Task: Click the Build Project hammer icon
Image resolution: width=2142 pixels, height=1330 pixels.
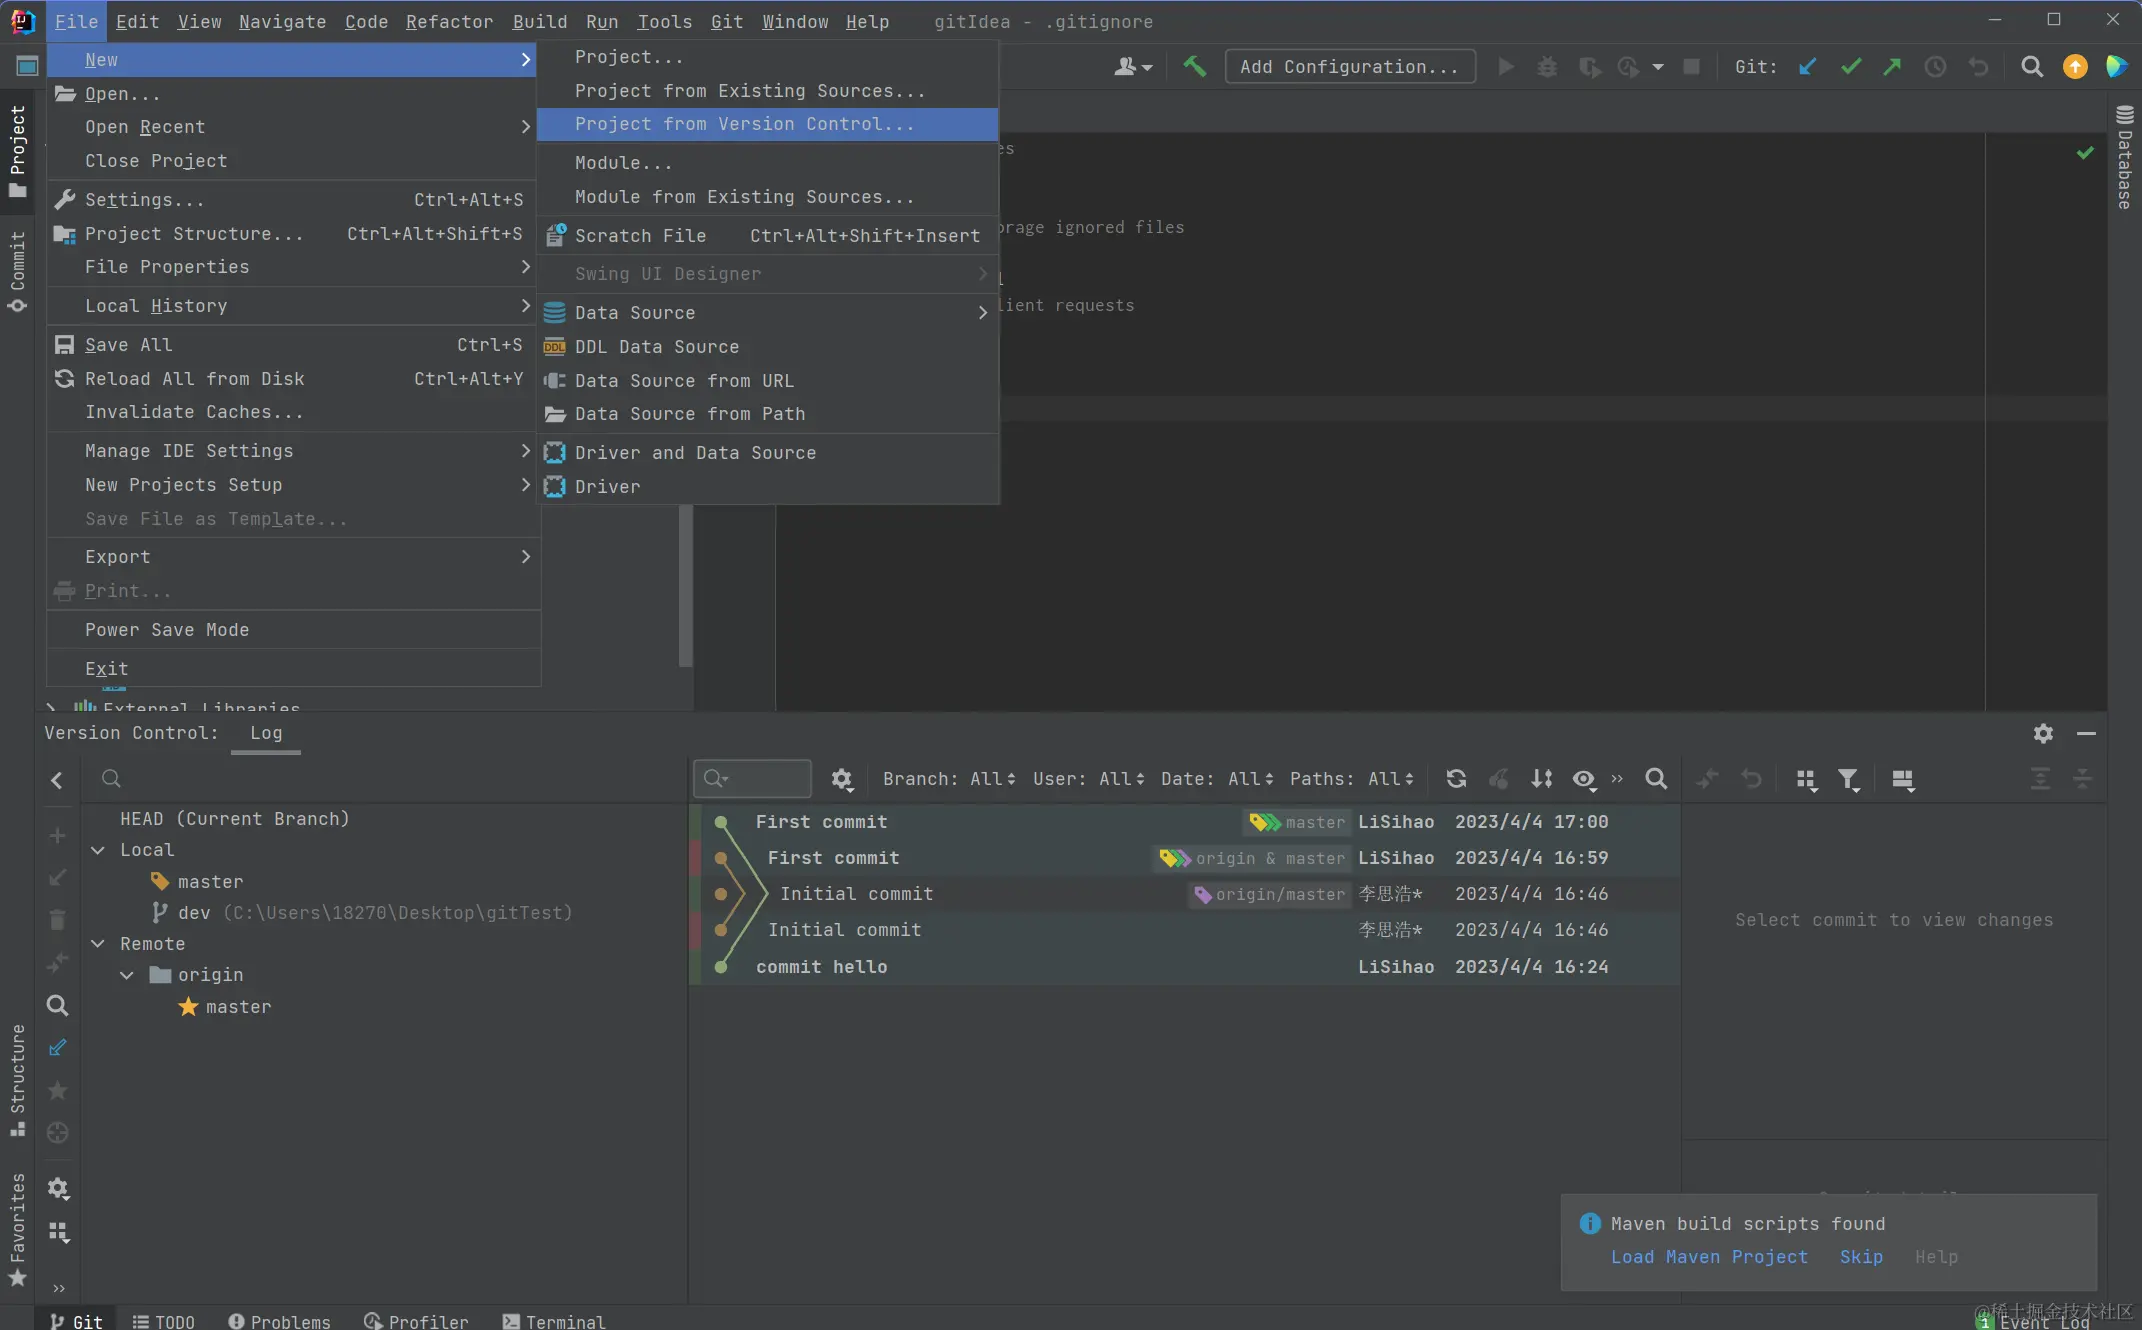Action: click(x=1194, y=67)
